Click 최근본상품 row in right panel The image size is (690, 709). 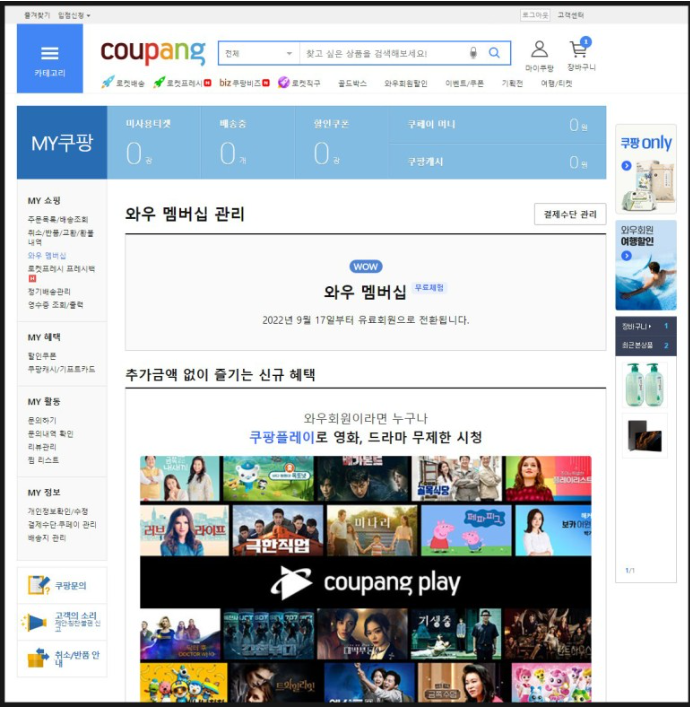646,345
